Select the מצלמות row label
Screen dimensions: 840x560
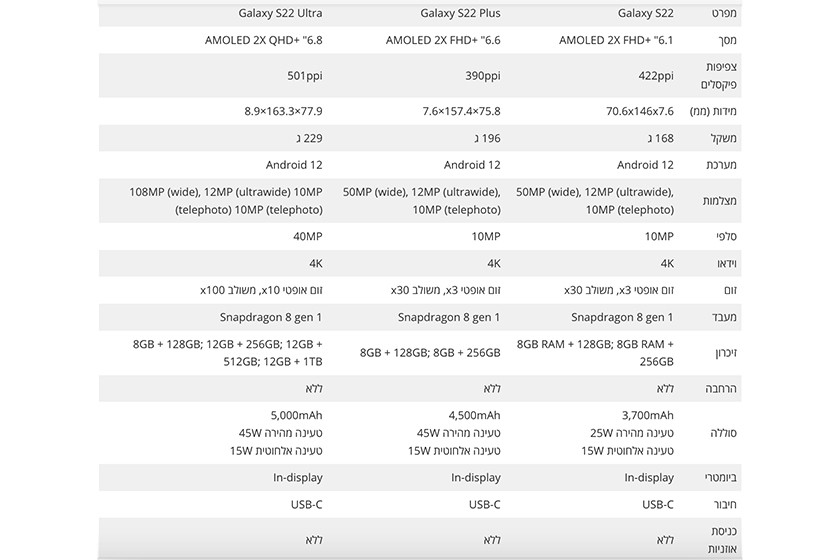tap(719, 201)
